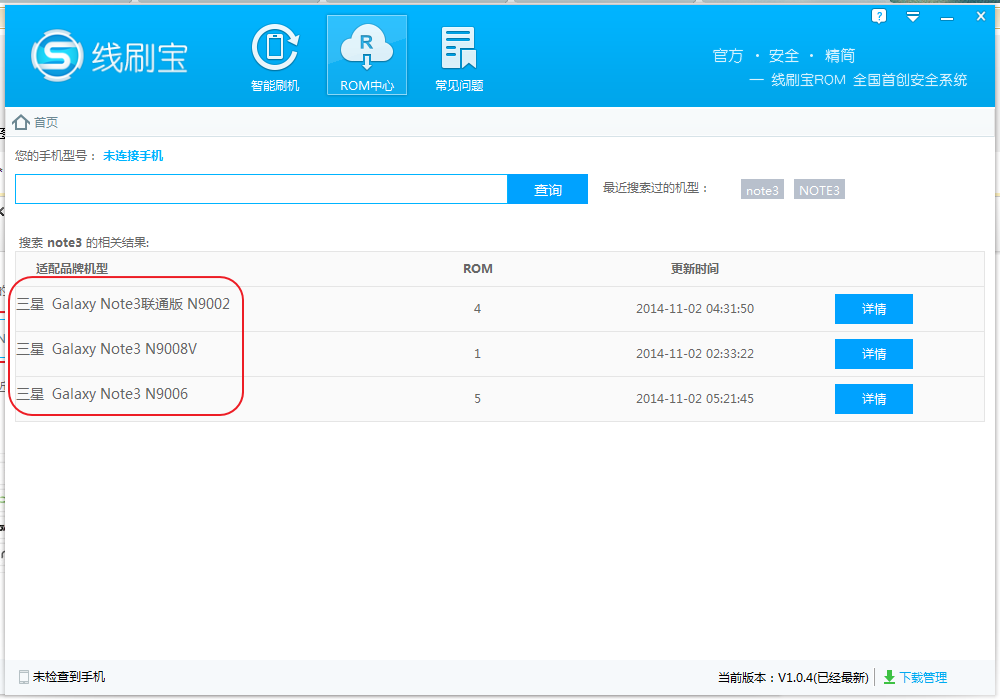Viewport: 1000px width, 700px height.
Task: Click the green download arrow icon
Action: [889, 677]
